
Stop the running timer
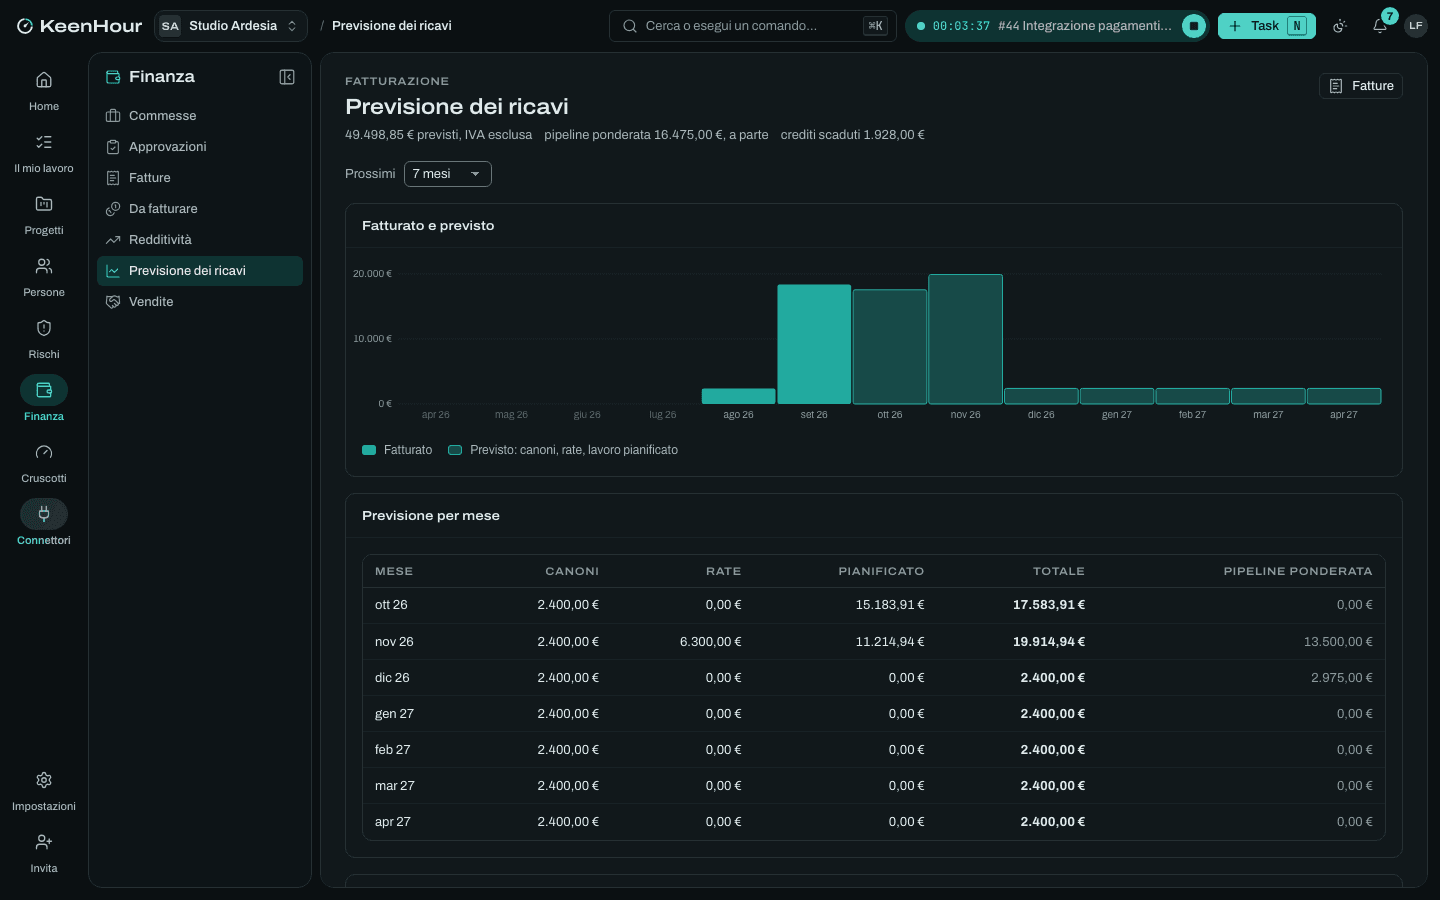pyautogui.click(x=1194, y=26)
